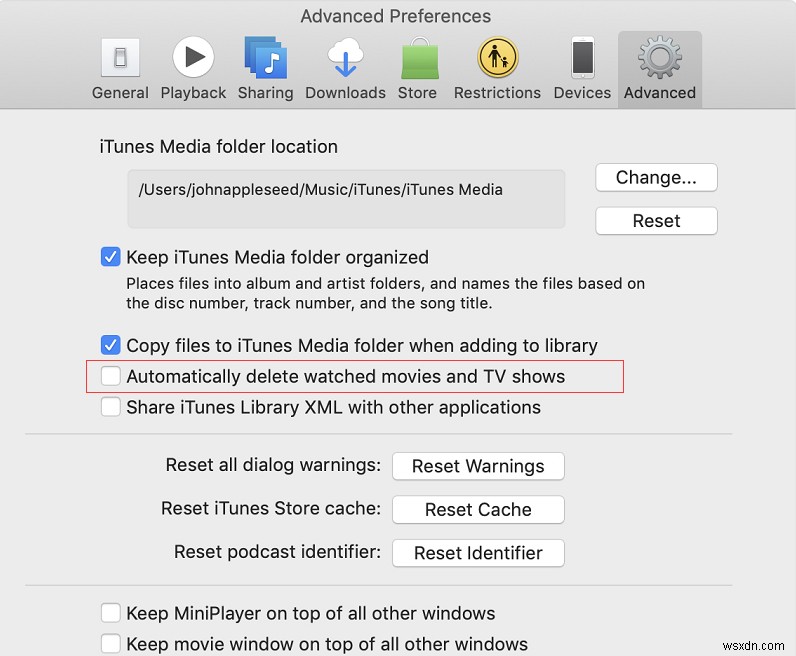The height and width of the screenshot is (656, 796).
Task: Uncheck Copy files to iTunes Media folder
Action: coord(110,345)
